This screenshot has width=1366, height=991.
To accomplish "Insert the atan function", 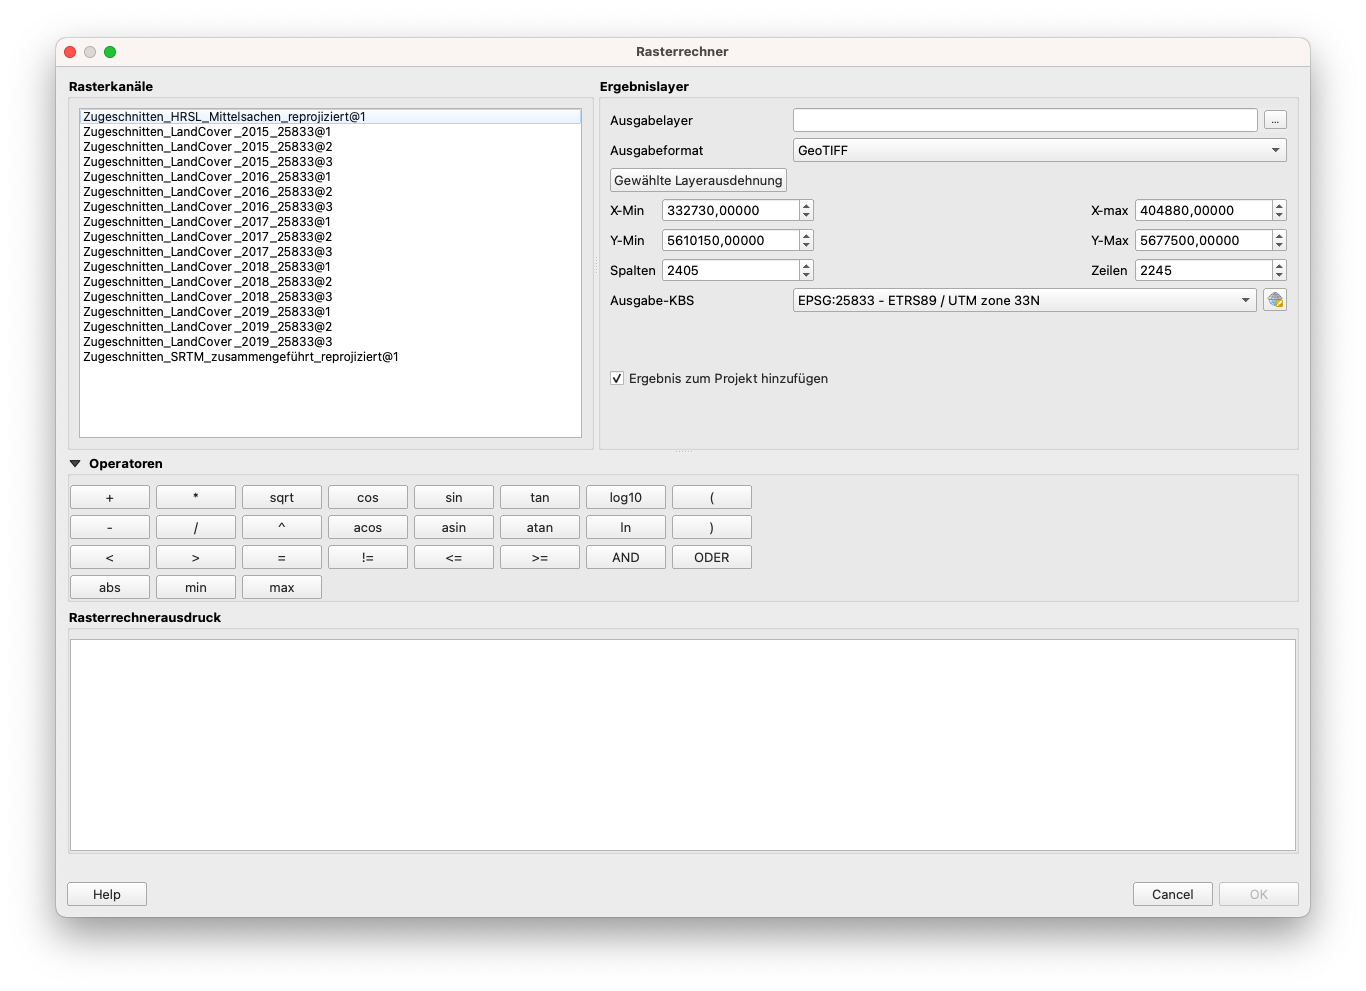I will (x=540, y=527).
